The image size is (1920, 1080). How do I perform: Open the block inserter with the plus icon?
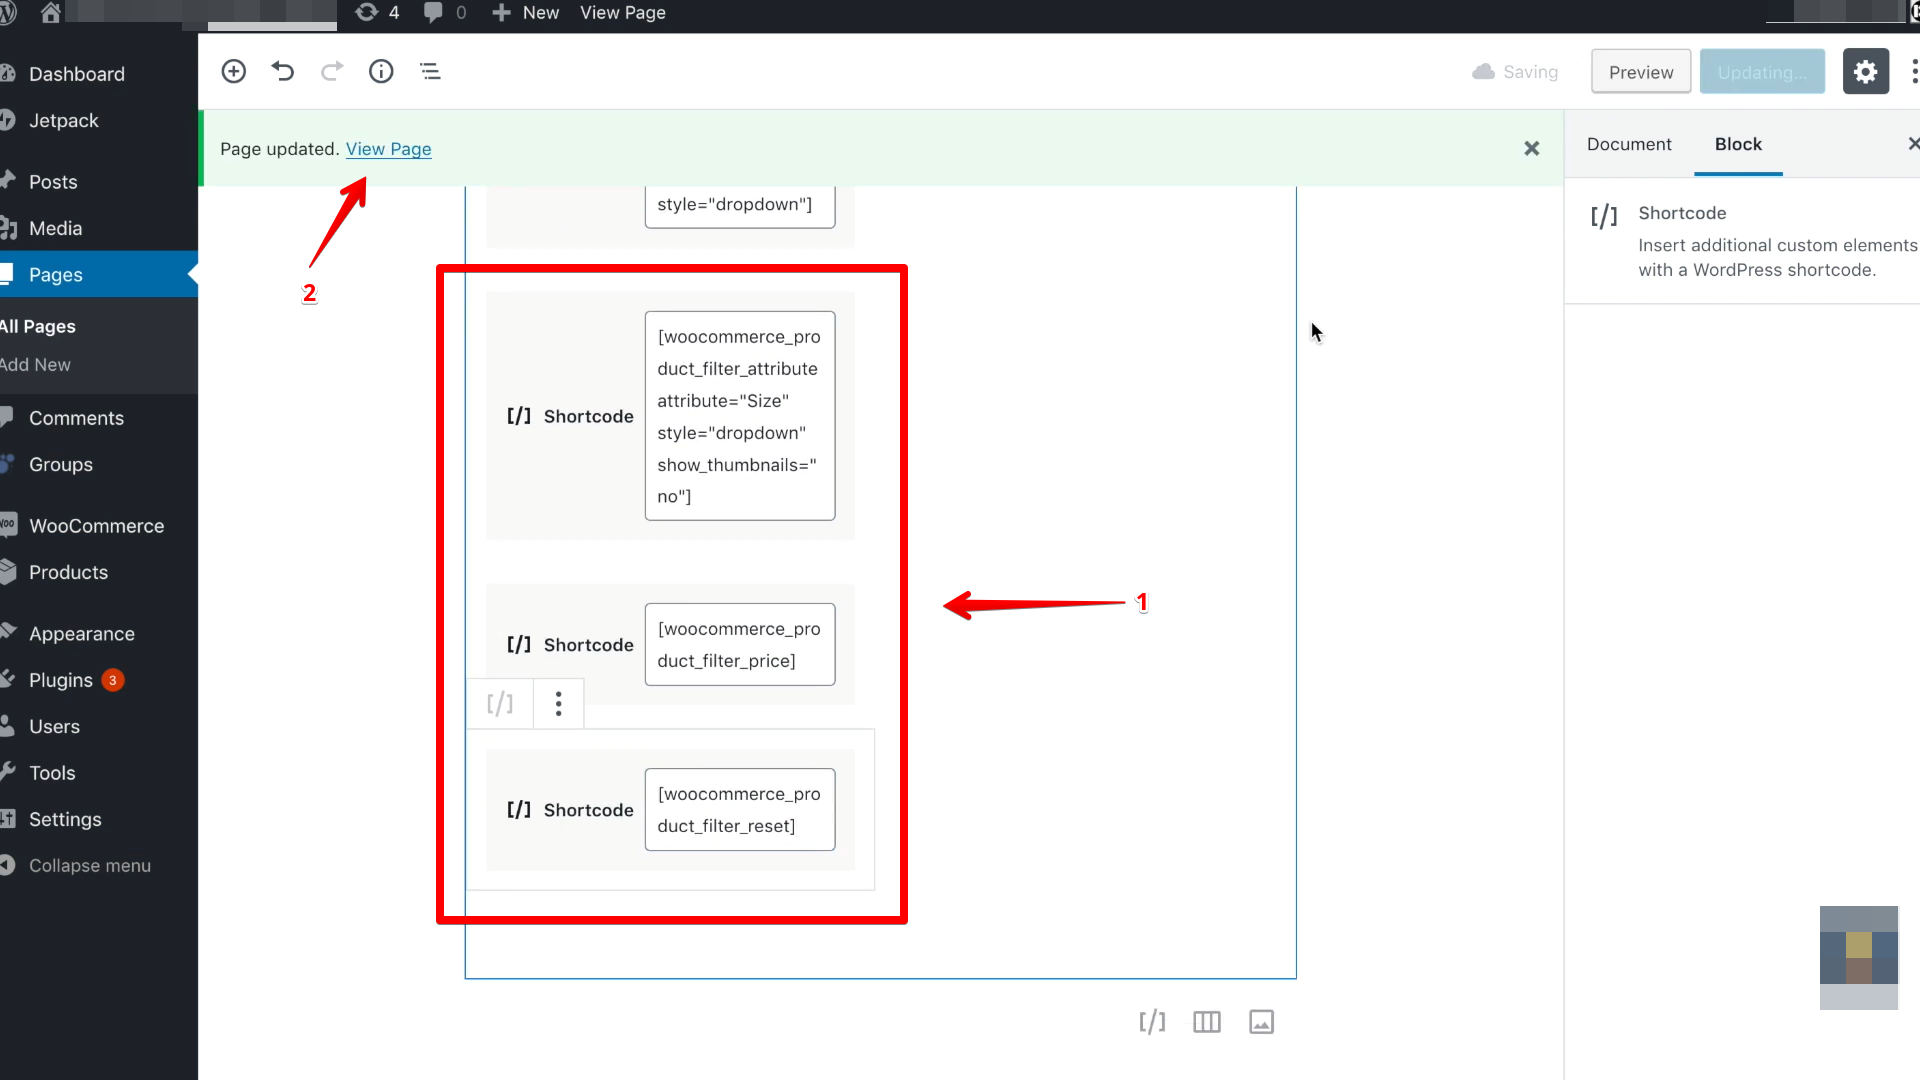(233, 71)
